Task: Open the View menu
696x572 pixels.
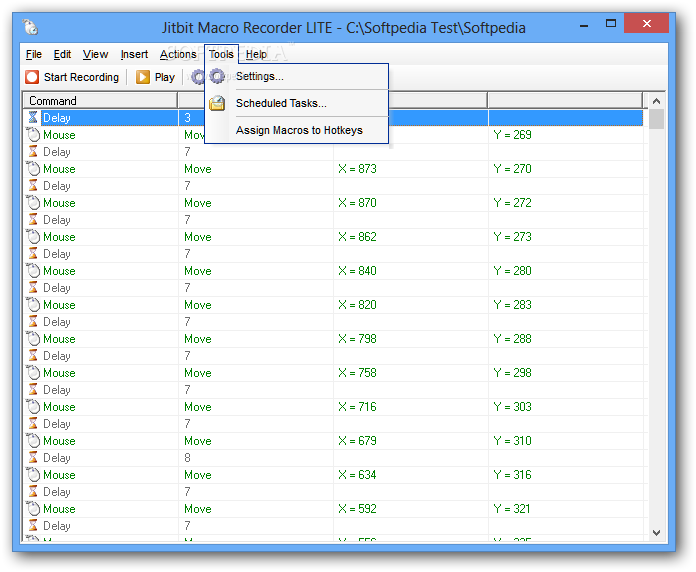Action: tap(95, 54)
